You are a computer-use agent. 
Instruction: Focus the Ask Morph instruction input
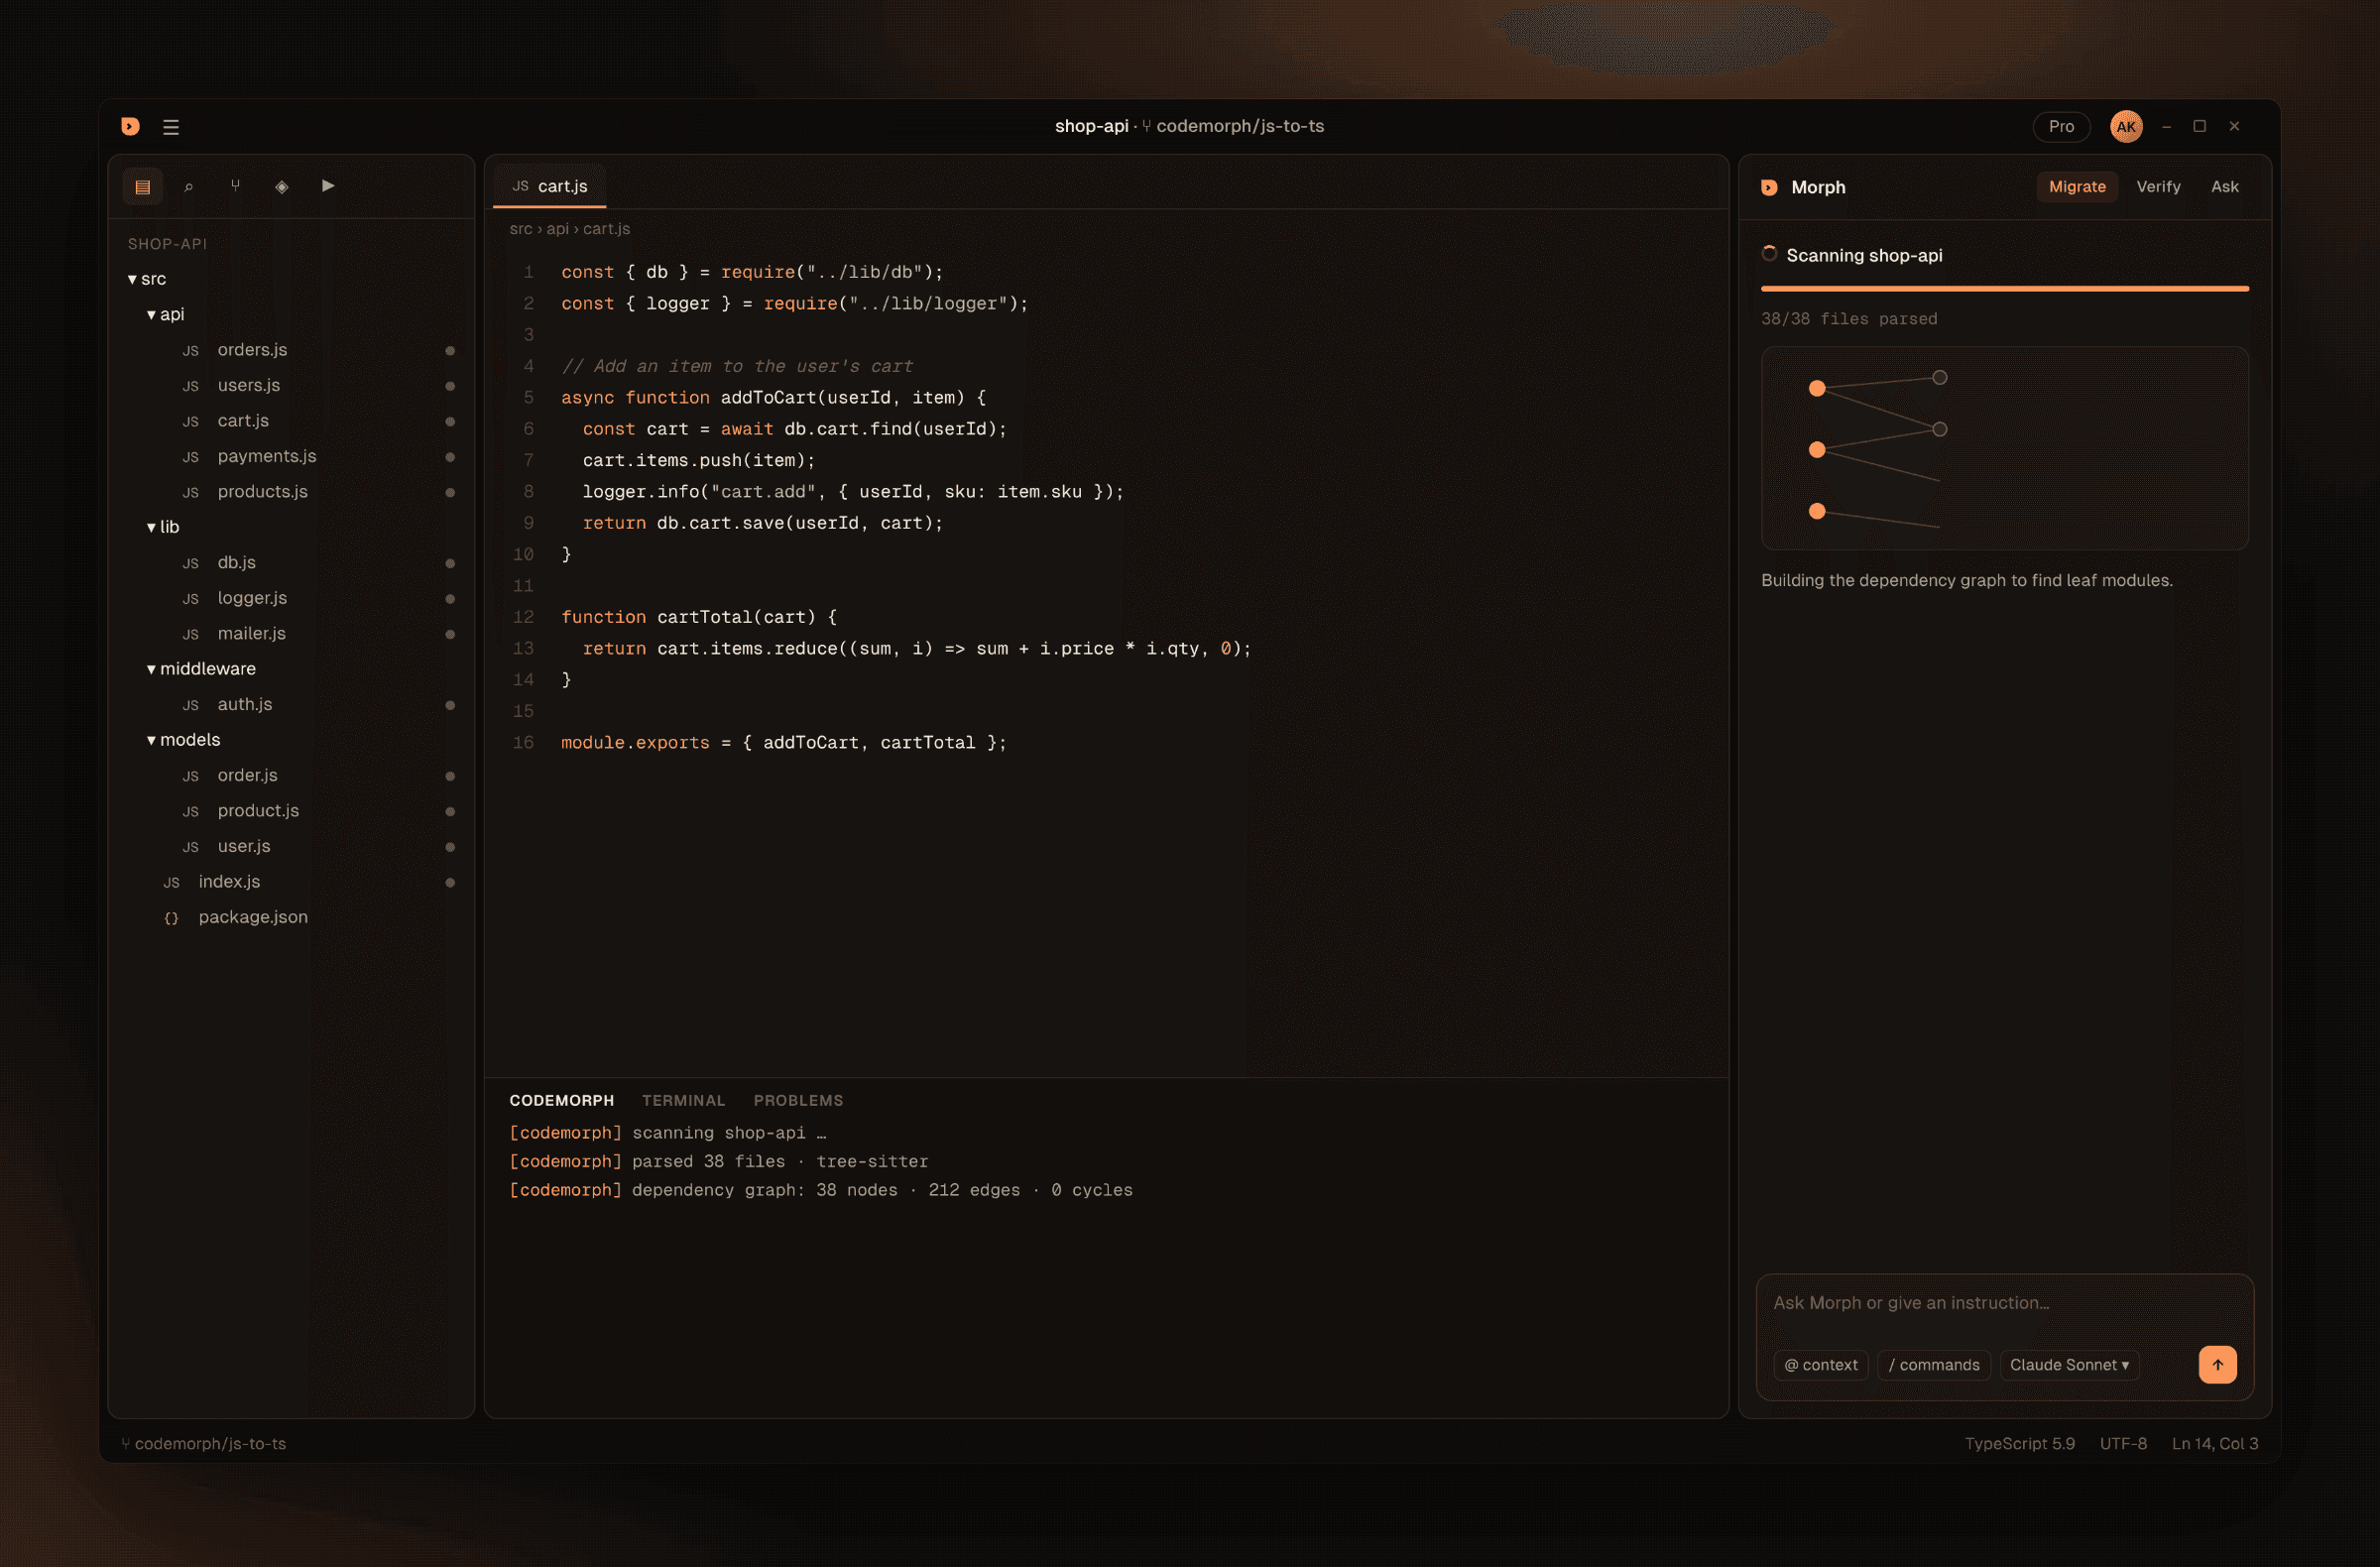click(x=2004, y=1303)
